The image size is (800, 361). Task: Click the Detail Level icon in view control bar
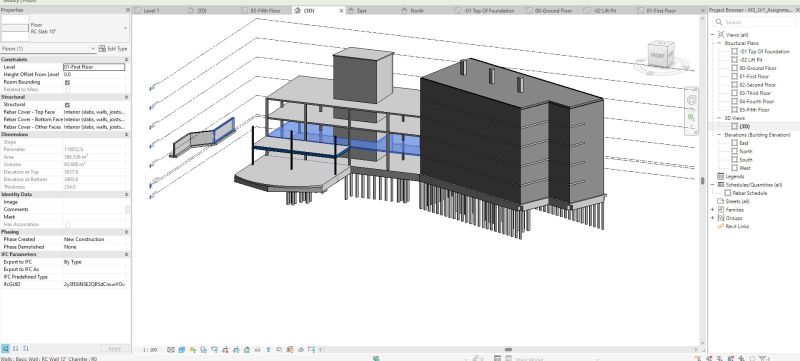(171, 350)
